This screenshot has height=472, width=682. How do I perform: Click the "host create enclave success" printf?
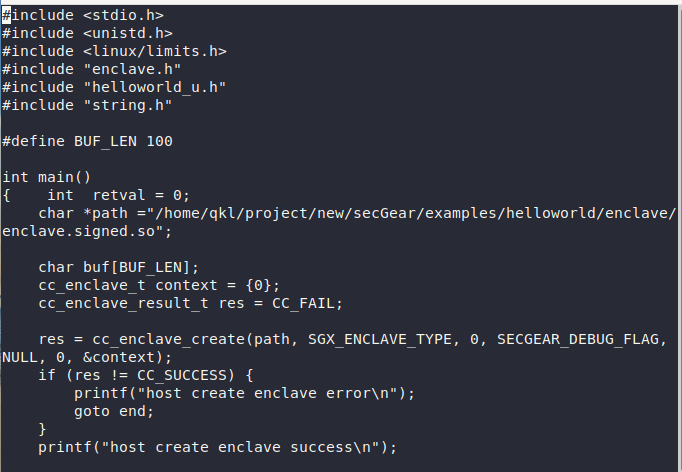tap(217, 447)
